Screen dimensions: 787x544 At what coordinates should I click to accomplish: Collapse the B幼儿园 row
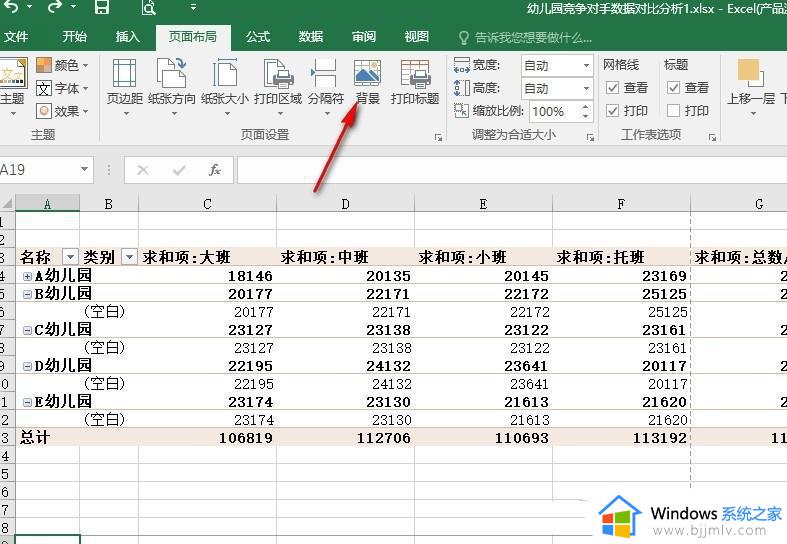(27, 294)
